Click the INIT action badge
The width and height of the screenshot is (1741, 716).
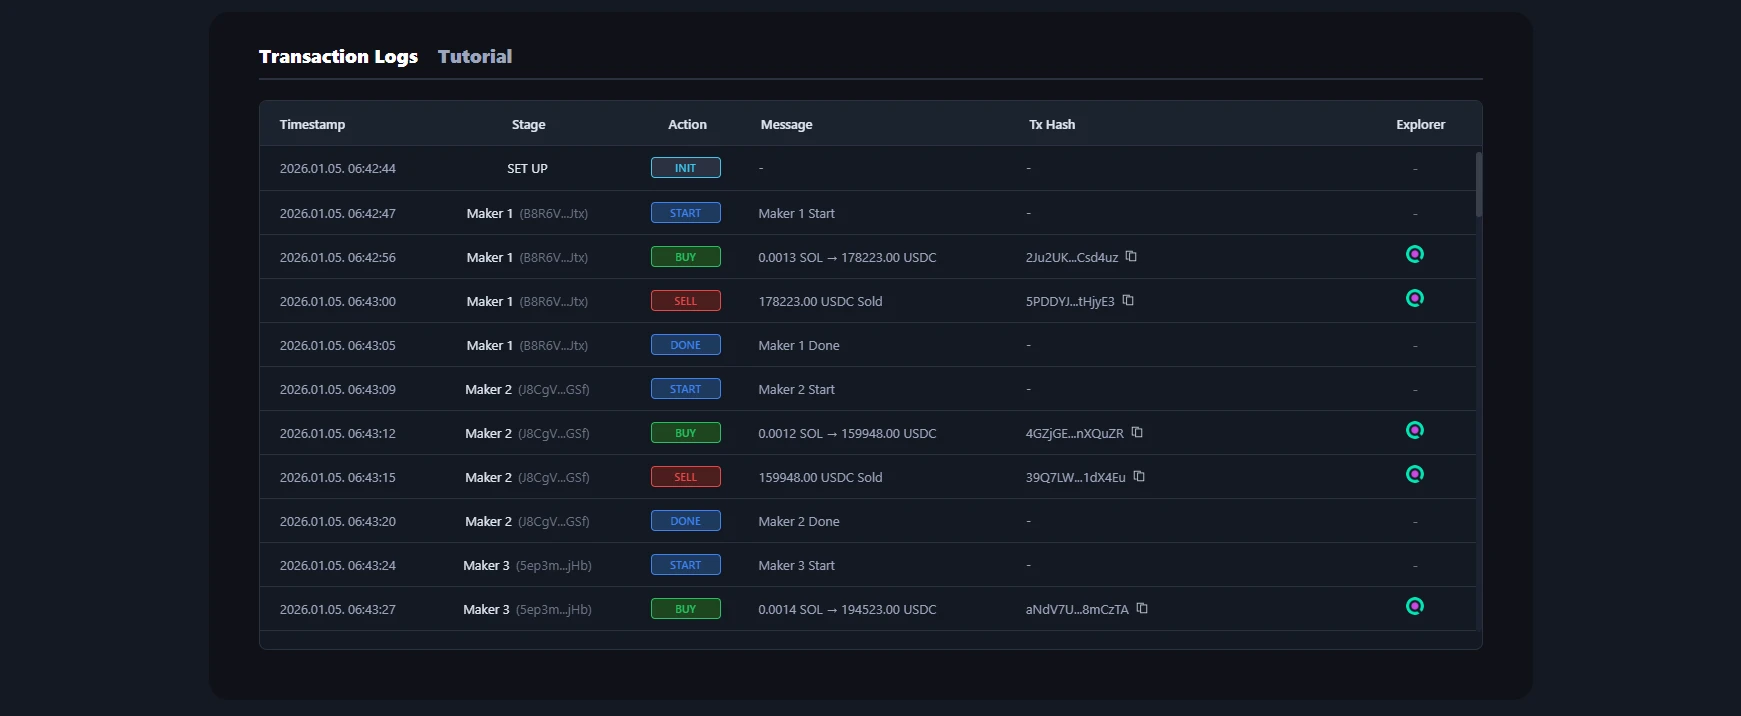pos(685,168)
